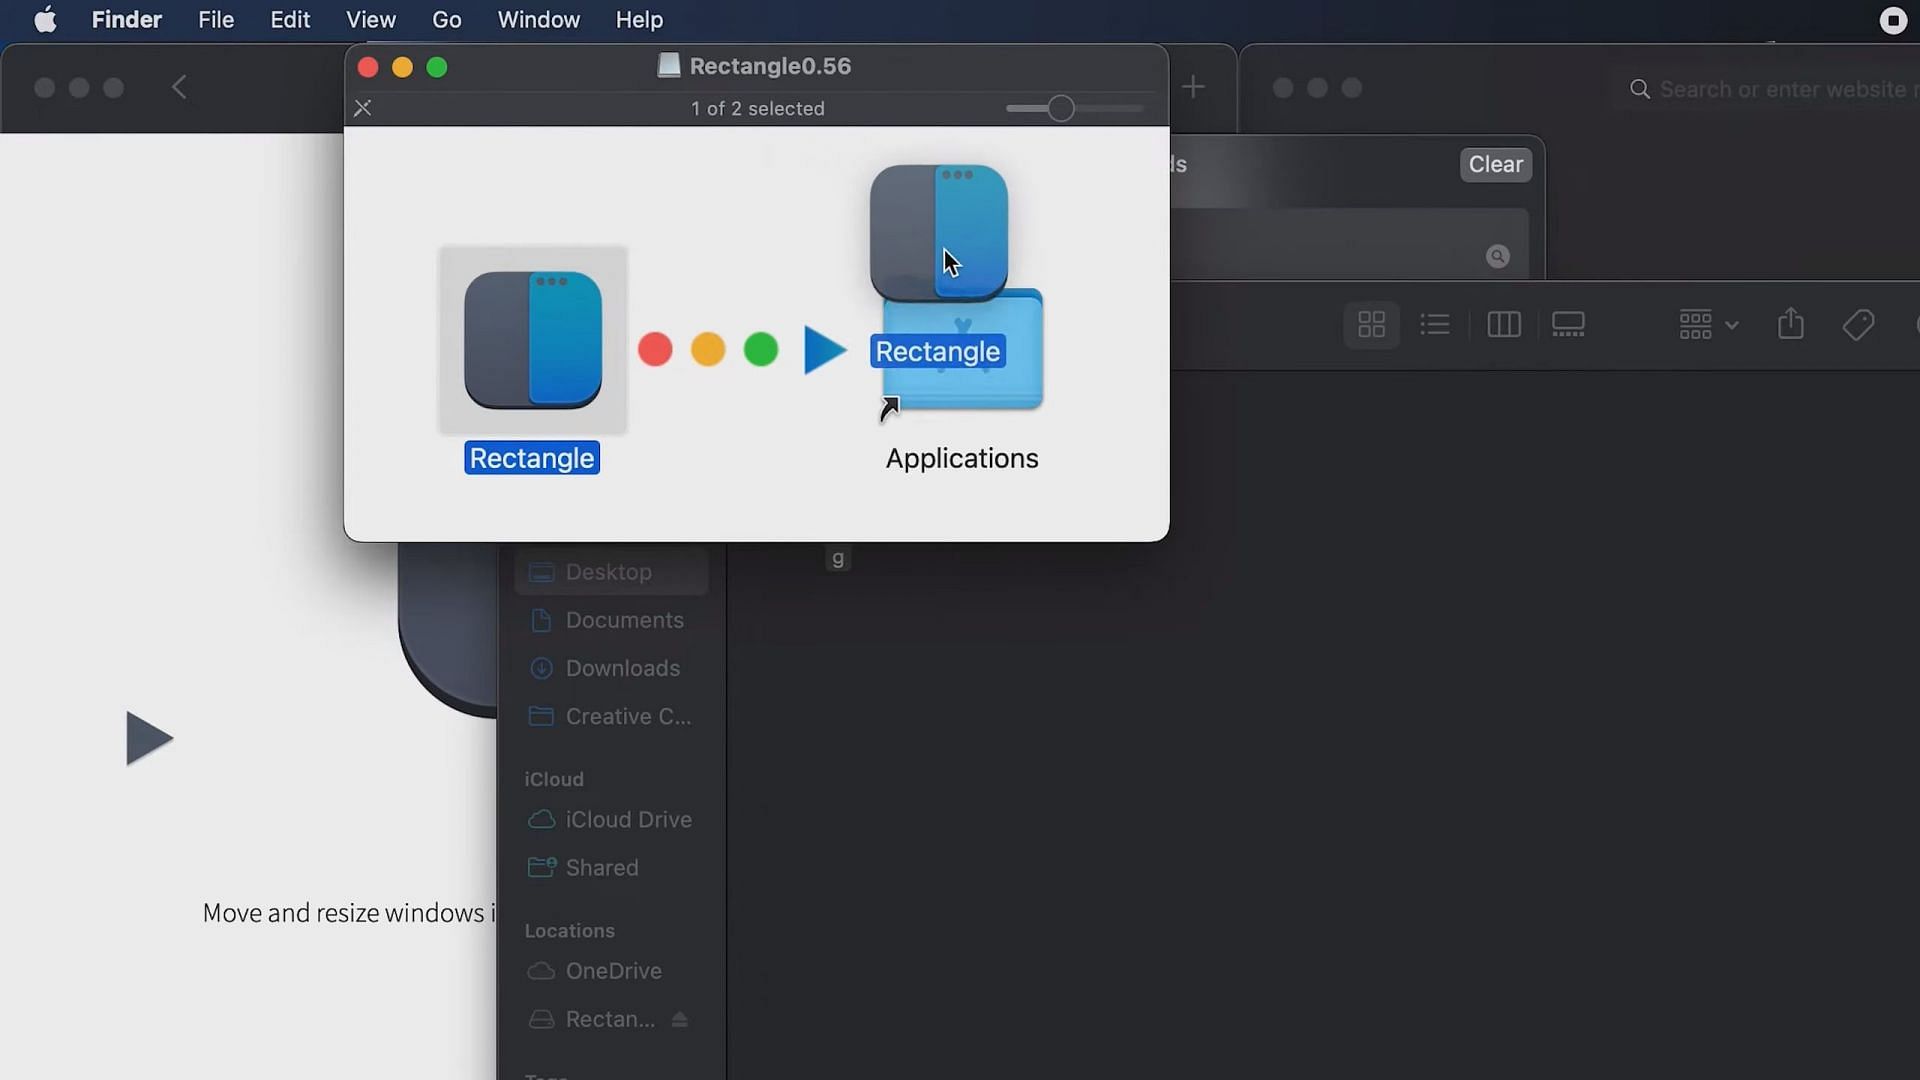The width and height of the screenshot is (1920, 1080).
Task: Open the View menu
Action: click(x=371, y=20)
